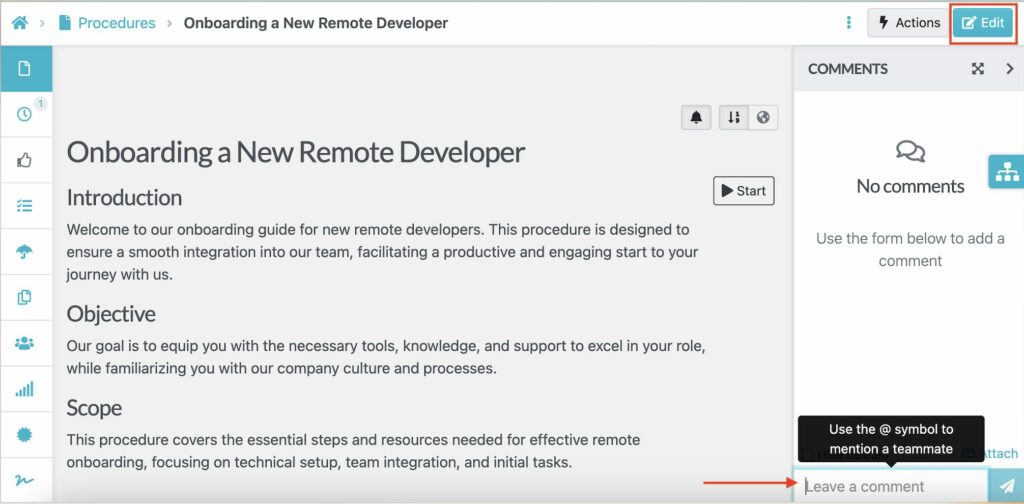Open the checklist tasks sidebar icon
The image size is (1024, 504).
pyautogui.click(x=25, y=205)
